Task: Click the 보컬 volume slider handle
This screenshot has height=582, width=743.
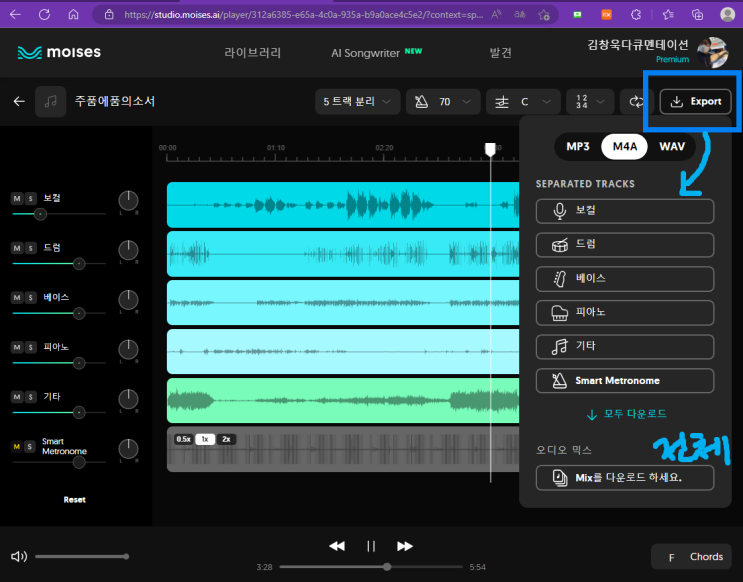Action: [40, 214]
